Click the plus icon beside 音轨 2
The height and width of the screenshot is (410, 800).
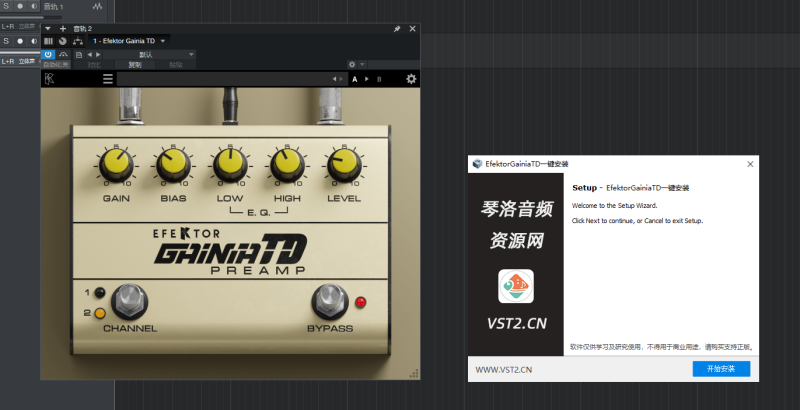63,29
